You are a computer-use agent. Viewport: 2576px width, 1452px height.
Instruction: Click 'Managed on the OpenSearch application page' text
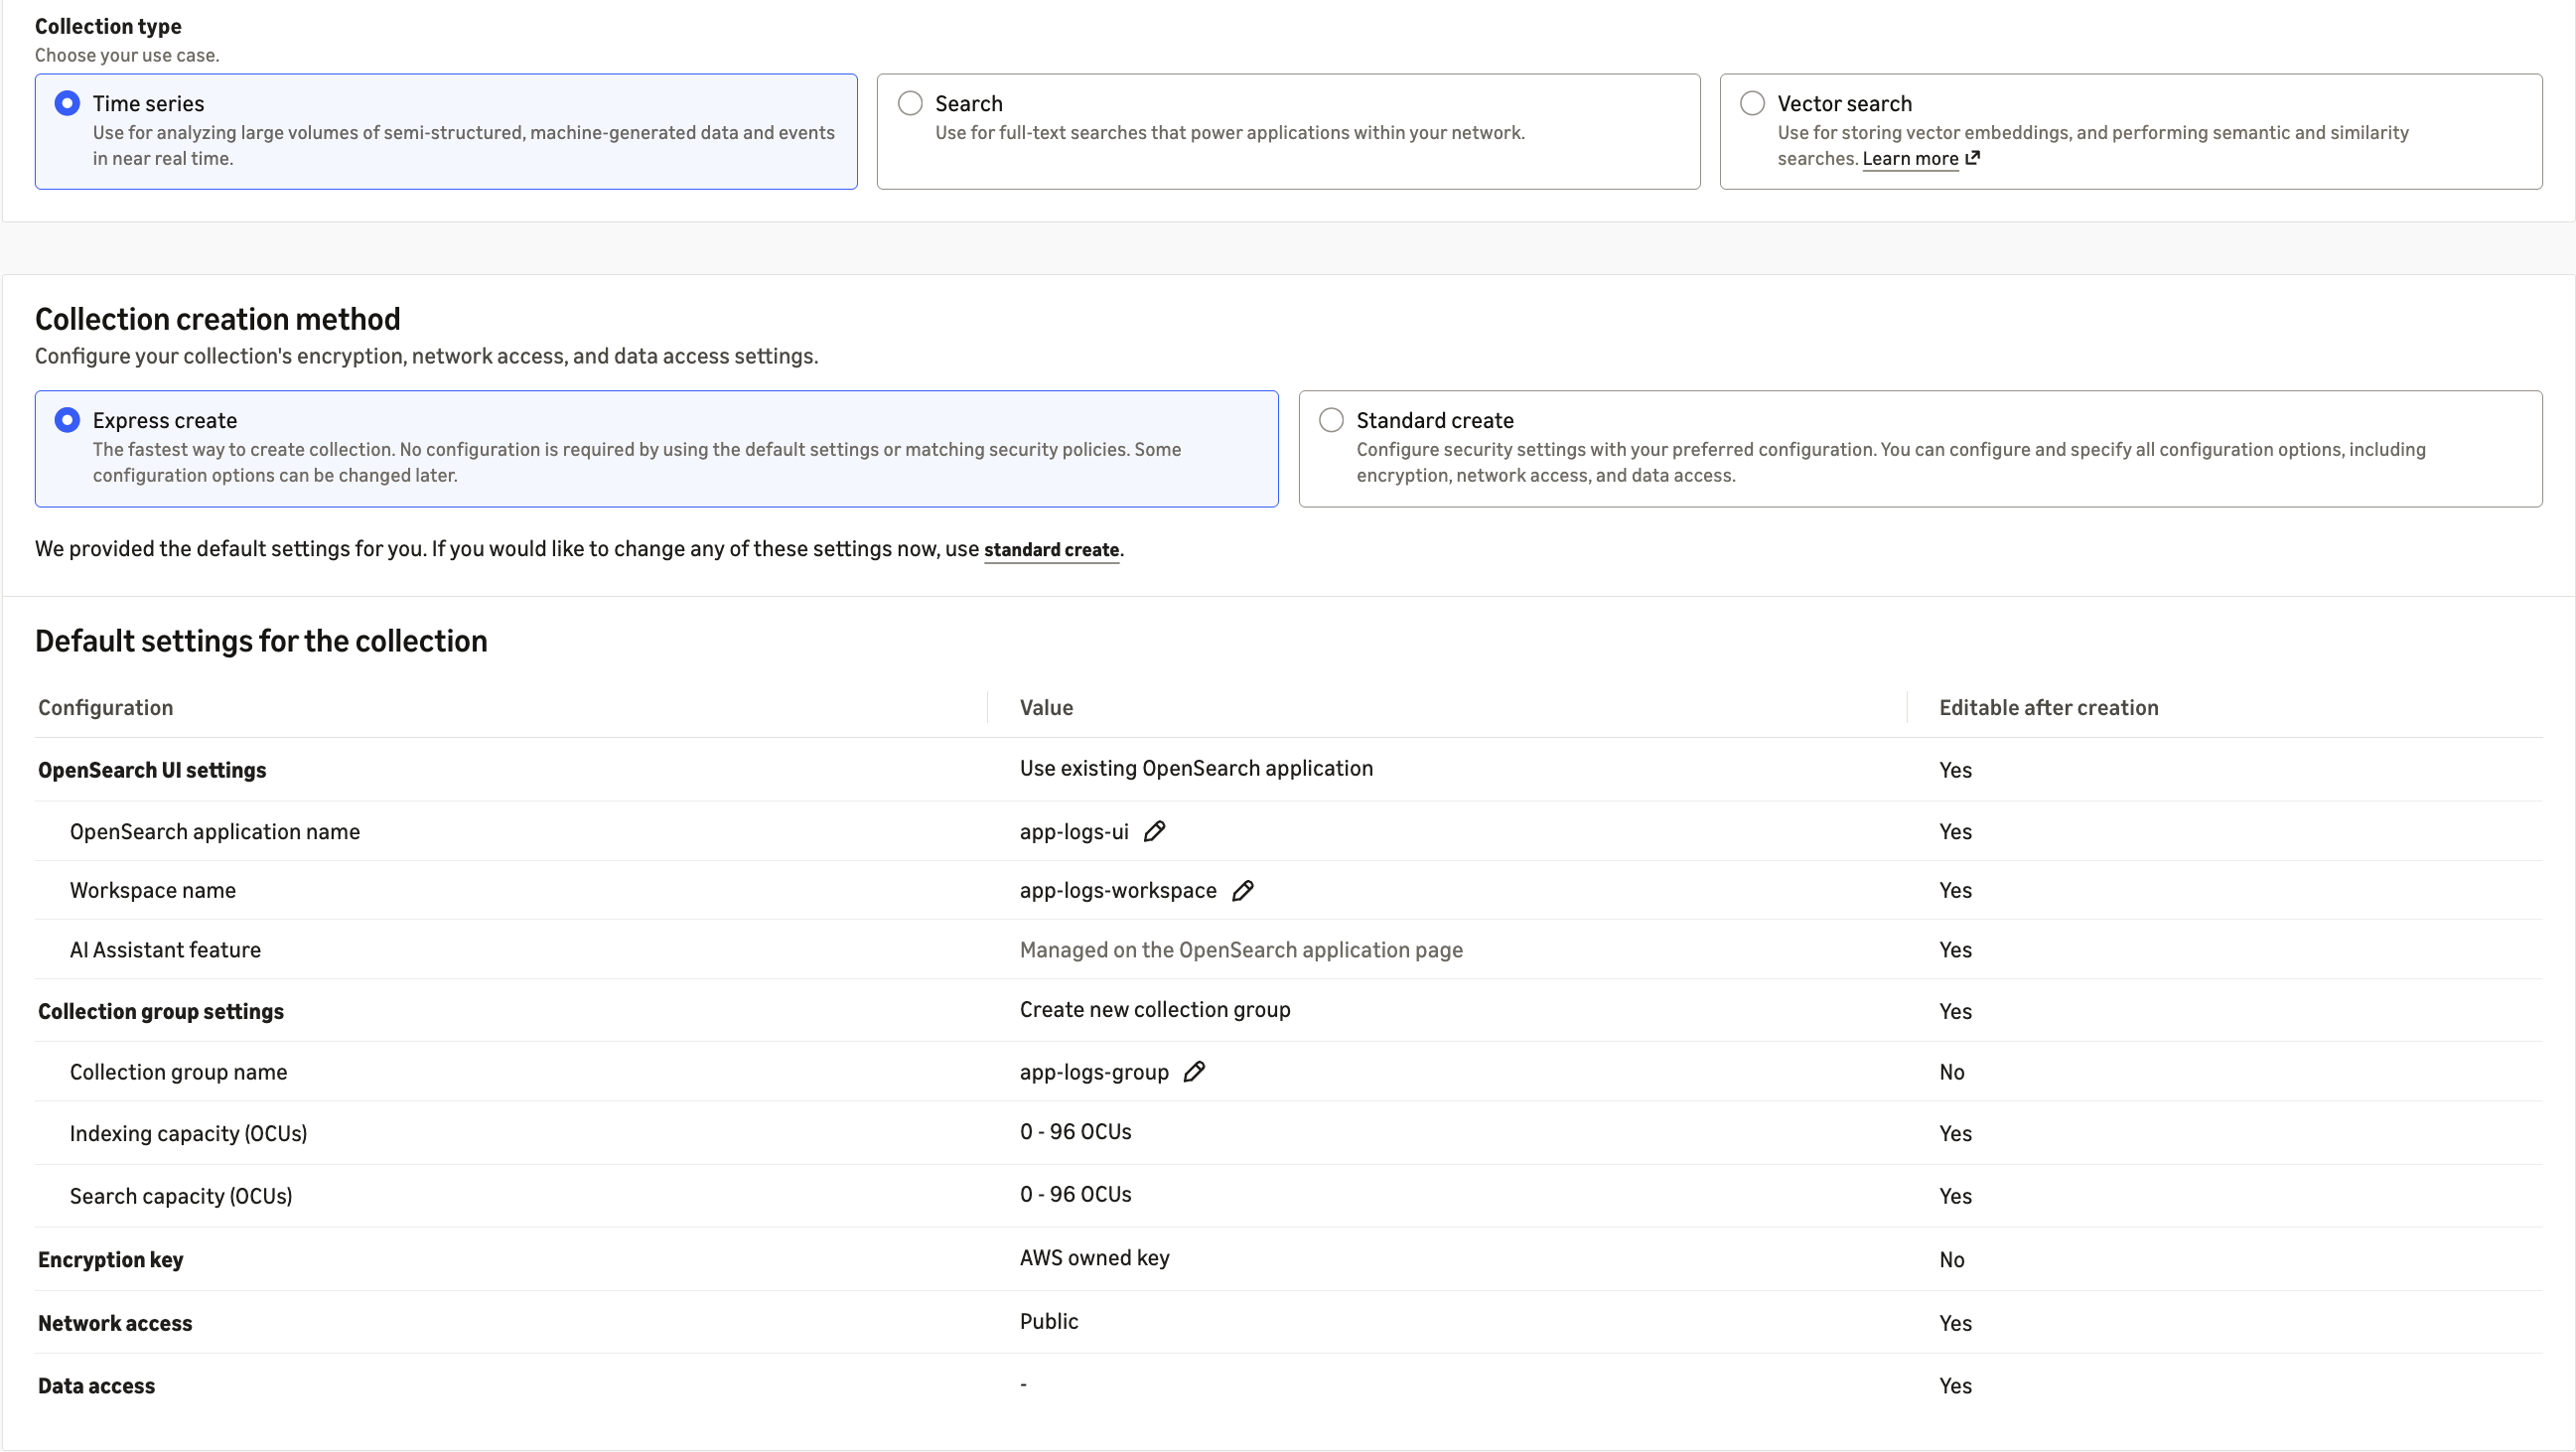[x=1241, y=949]
